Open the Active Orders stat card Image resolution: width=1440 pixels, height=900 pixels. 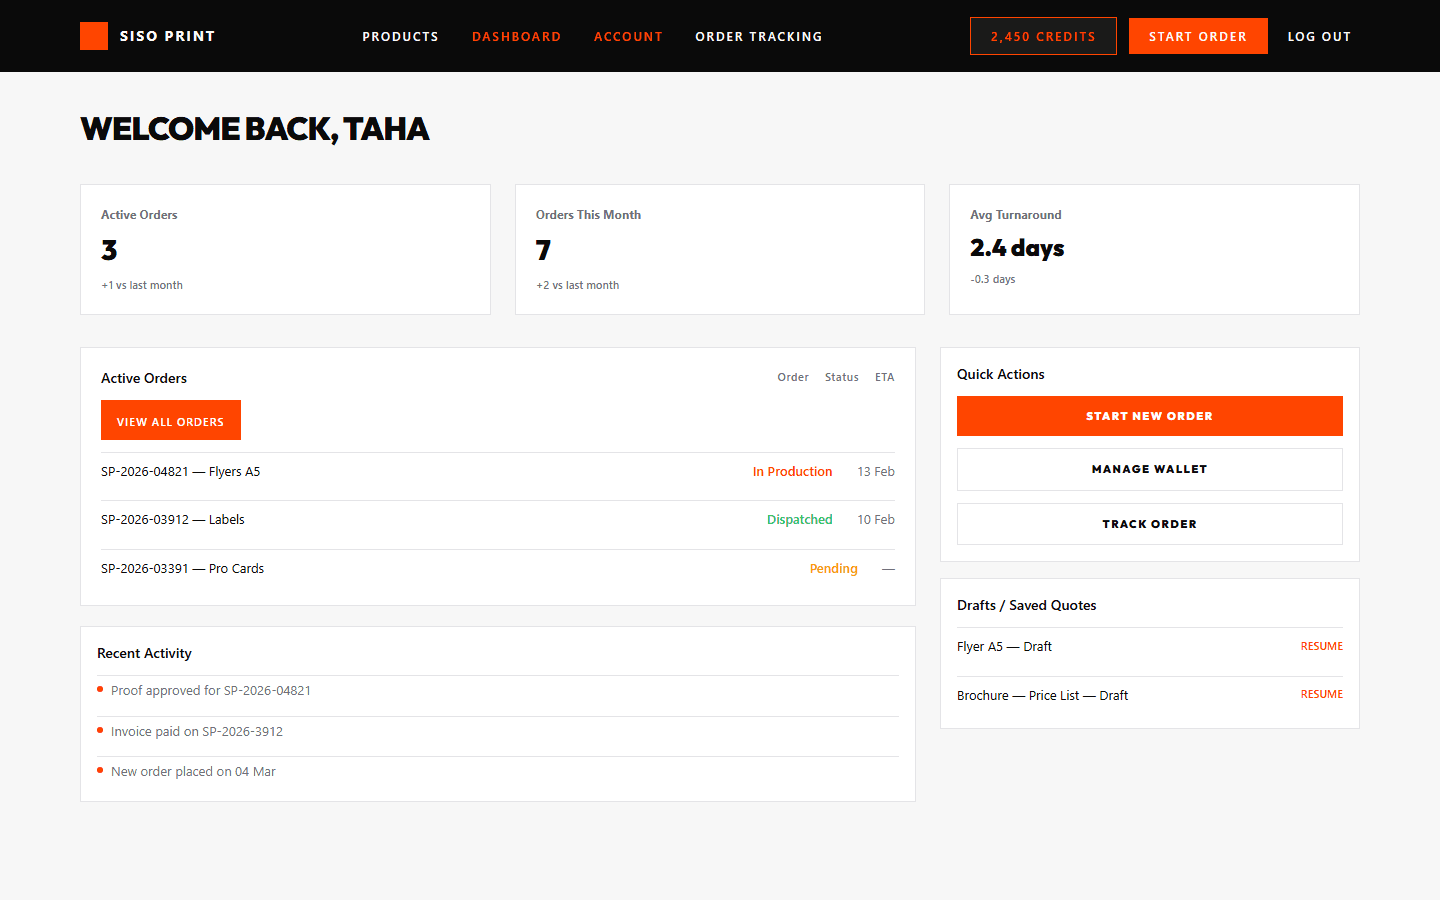tap(285, 248)
